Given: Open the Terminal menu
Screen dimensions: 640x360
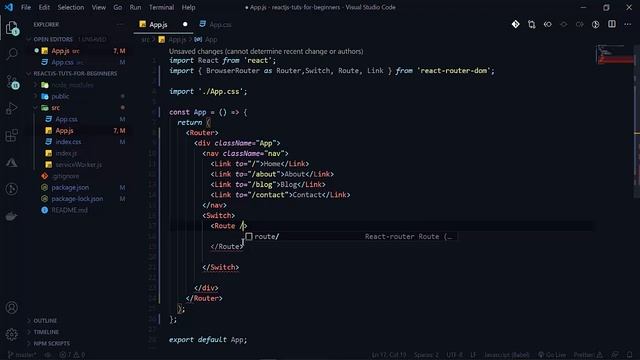Looking at the screenshot, I should 161,7.
